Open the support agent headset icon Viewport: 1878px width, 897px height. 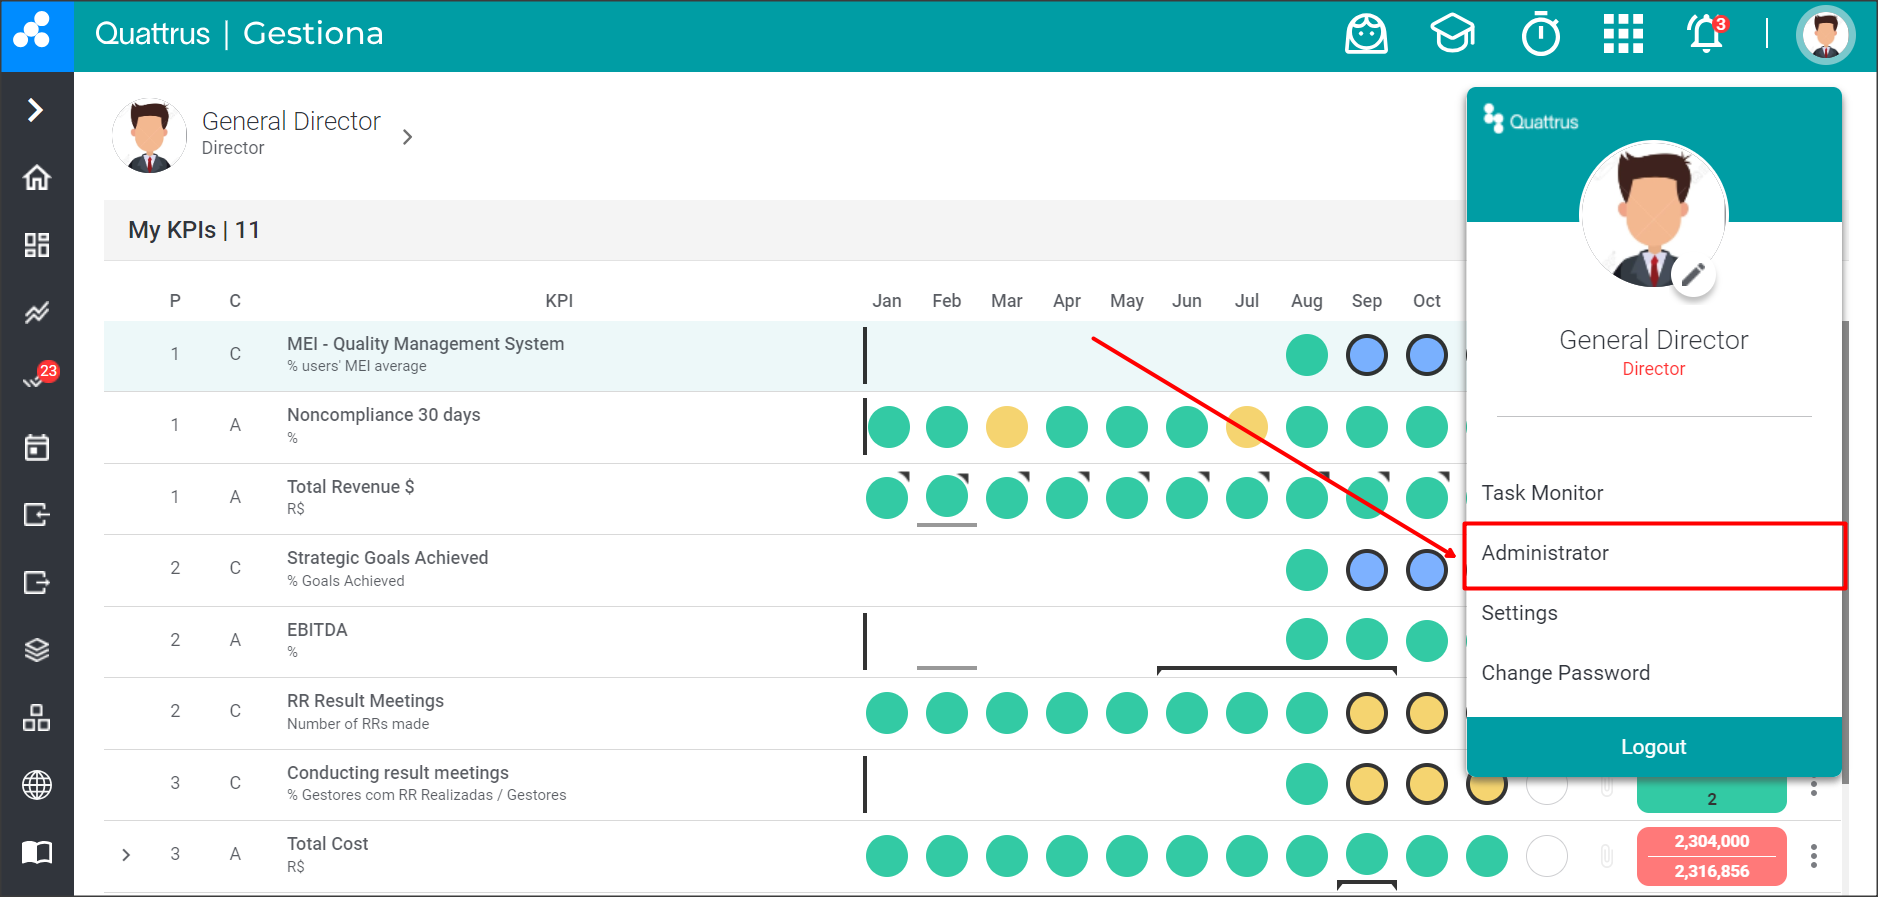[x=1366, y=34]
